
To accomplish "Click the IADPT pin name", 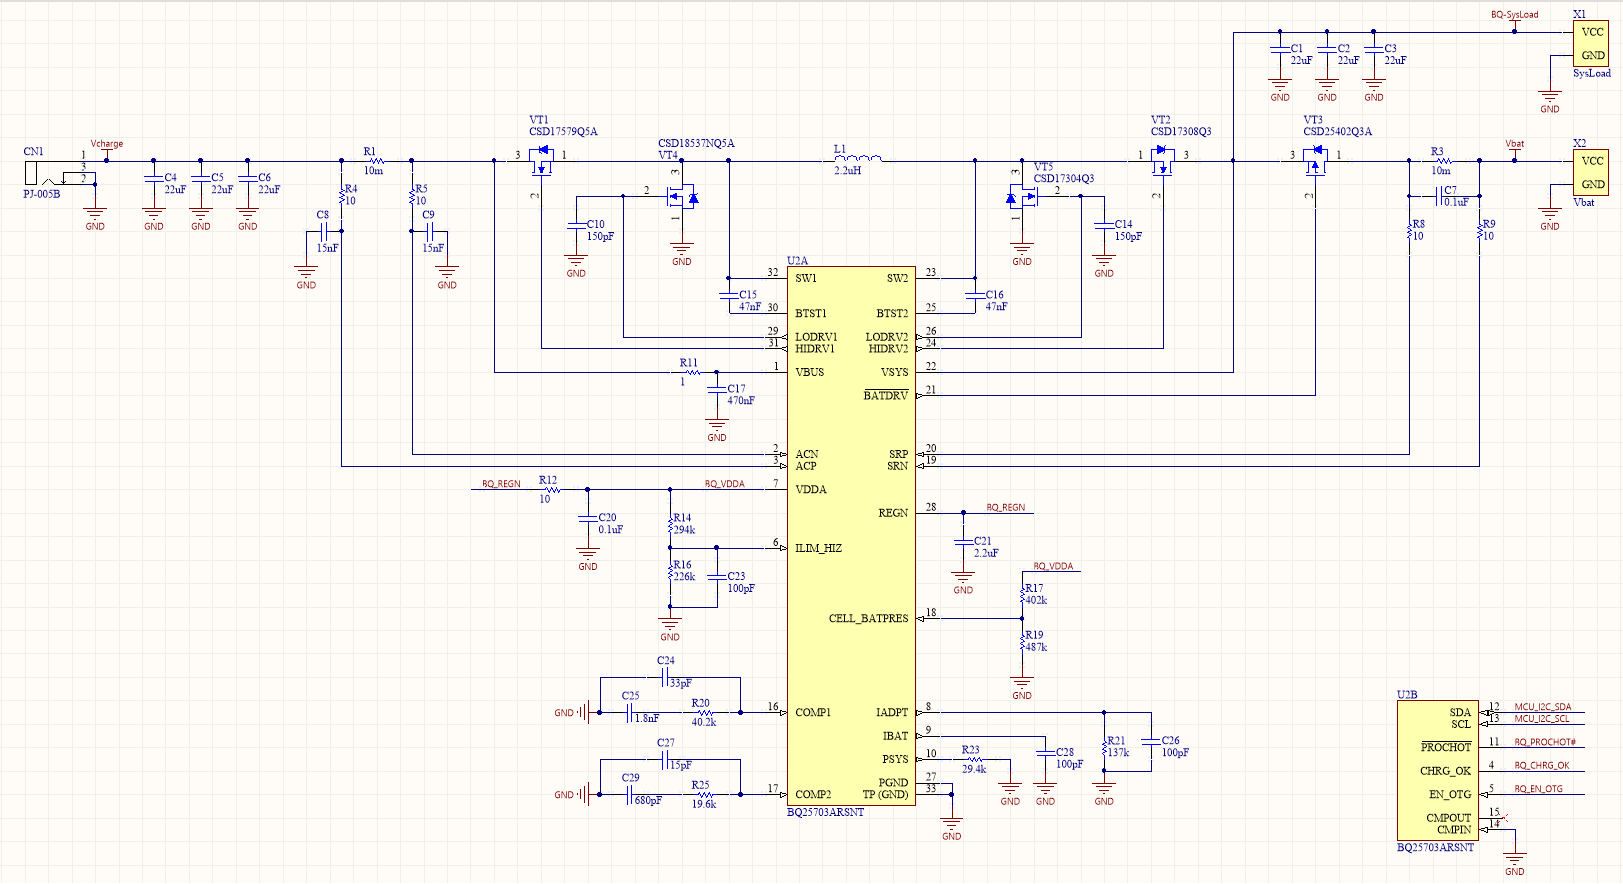I will coord(892,713).
